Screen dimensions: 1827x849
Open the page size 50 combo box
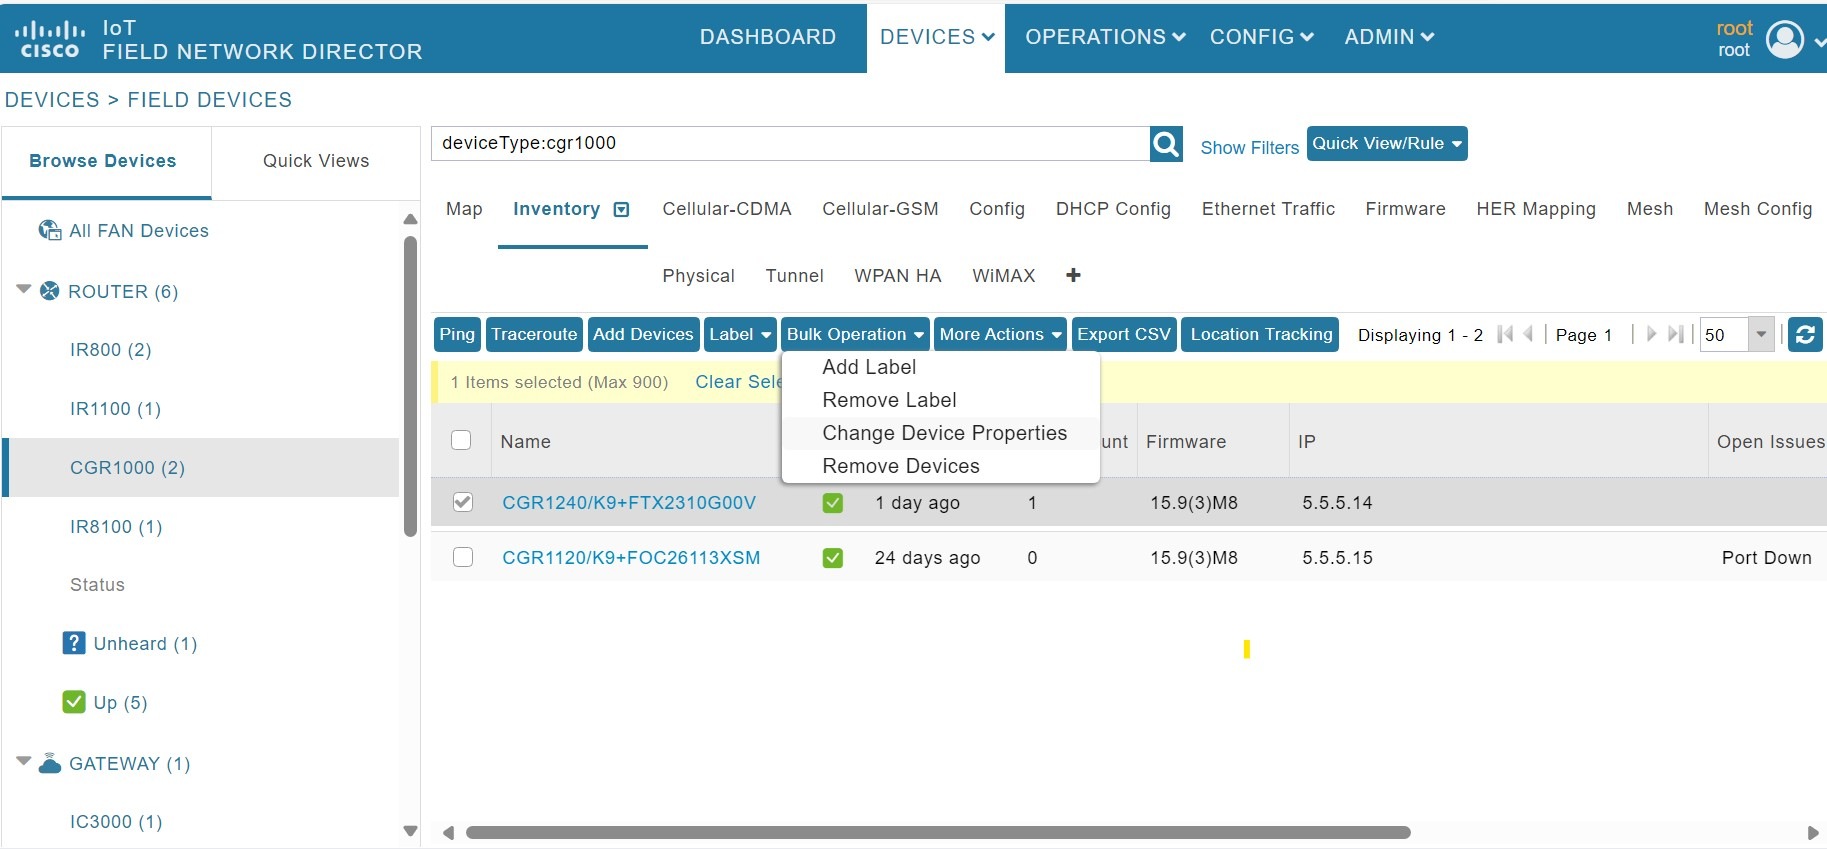pyautogui.click(x=1736, y=334)
